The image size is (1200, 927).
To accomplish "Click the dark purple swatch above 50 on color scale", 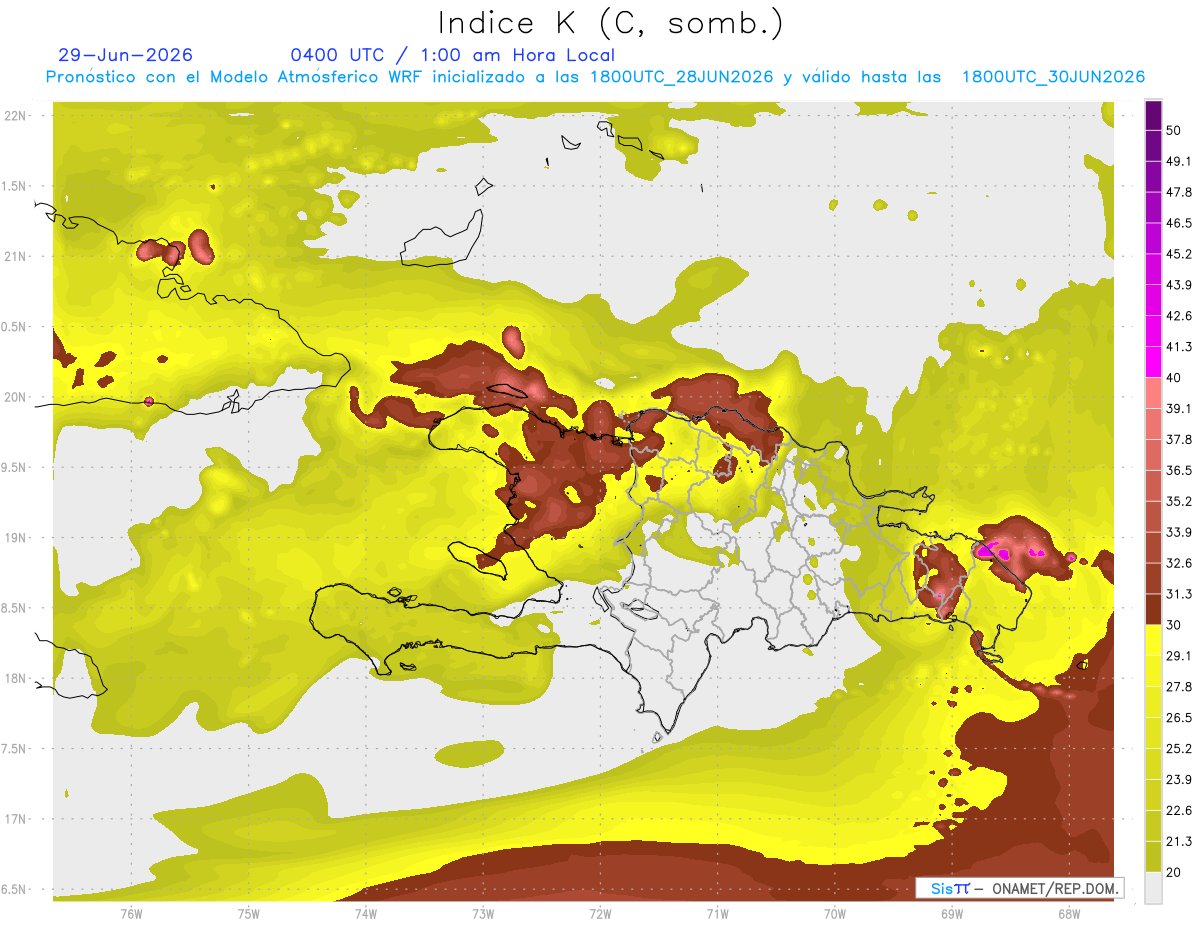I will point(1153,116).
